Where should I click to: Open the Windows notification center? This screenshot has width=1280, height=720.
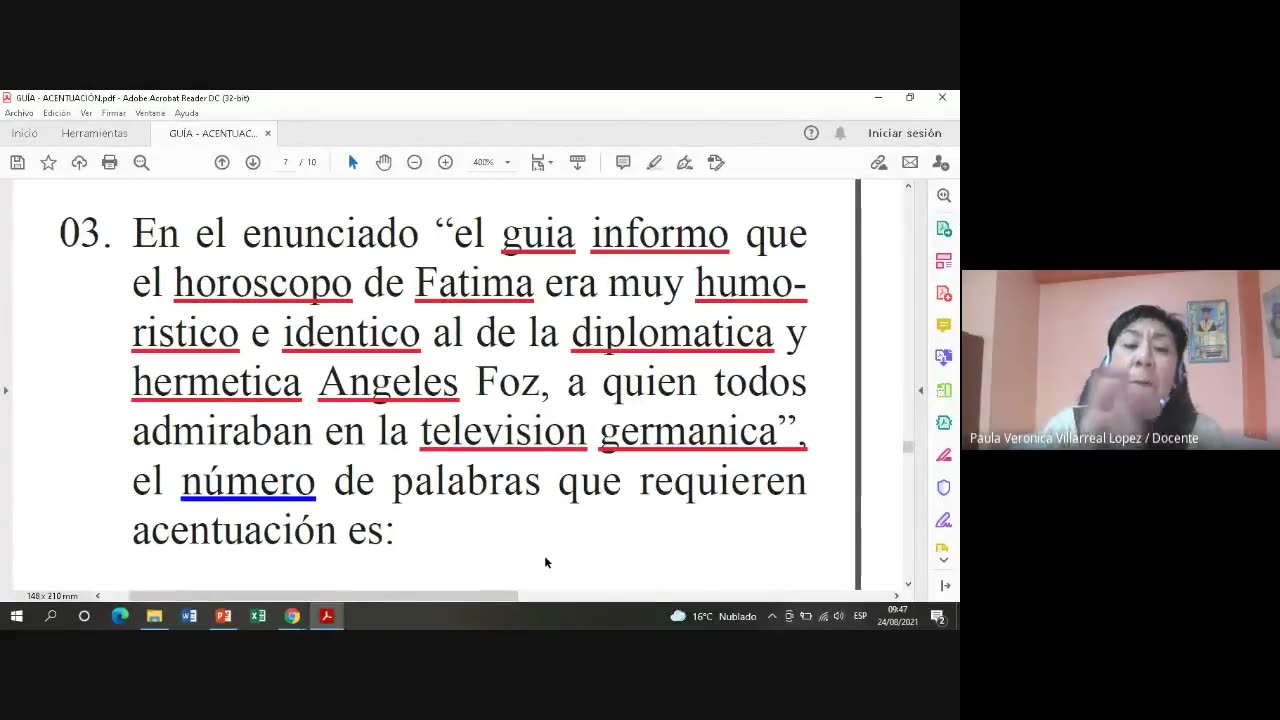pyautogui.click(x=938, y=616)
